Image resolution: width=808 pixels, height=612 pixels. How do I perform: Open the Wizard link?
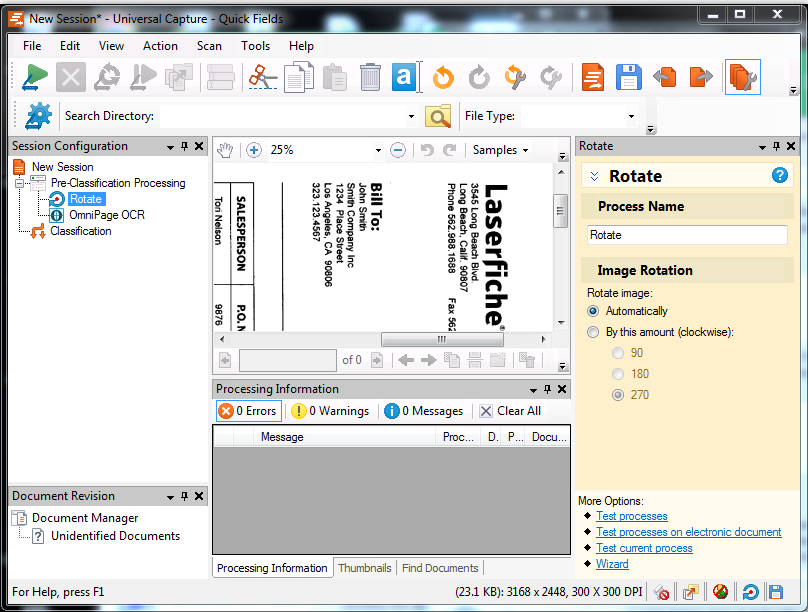coord(612,564)
